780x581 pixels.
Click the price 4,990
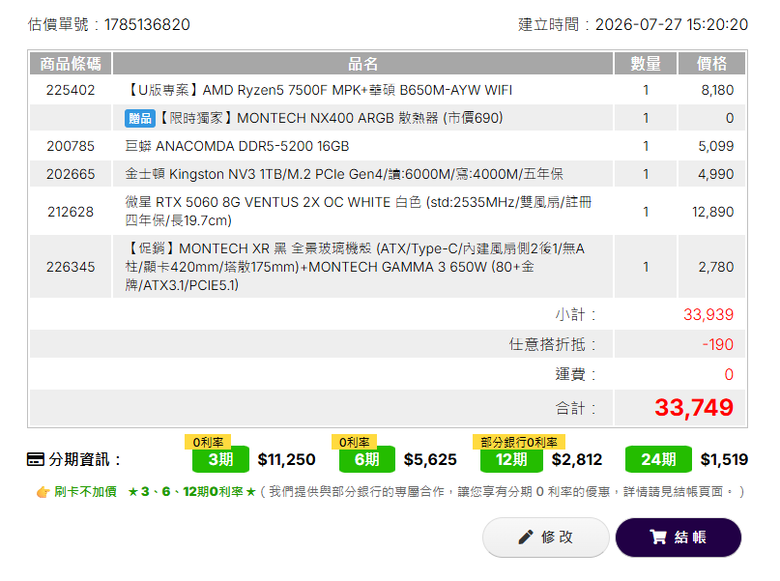point(716,174)
